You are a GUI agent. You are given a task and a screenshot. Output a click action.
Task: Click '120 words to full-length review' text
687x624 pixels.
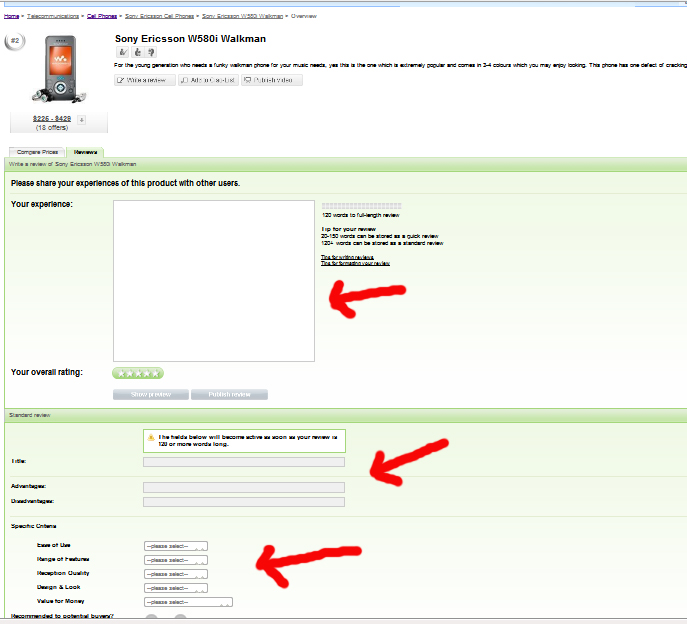pos(361,215)
